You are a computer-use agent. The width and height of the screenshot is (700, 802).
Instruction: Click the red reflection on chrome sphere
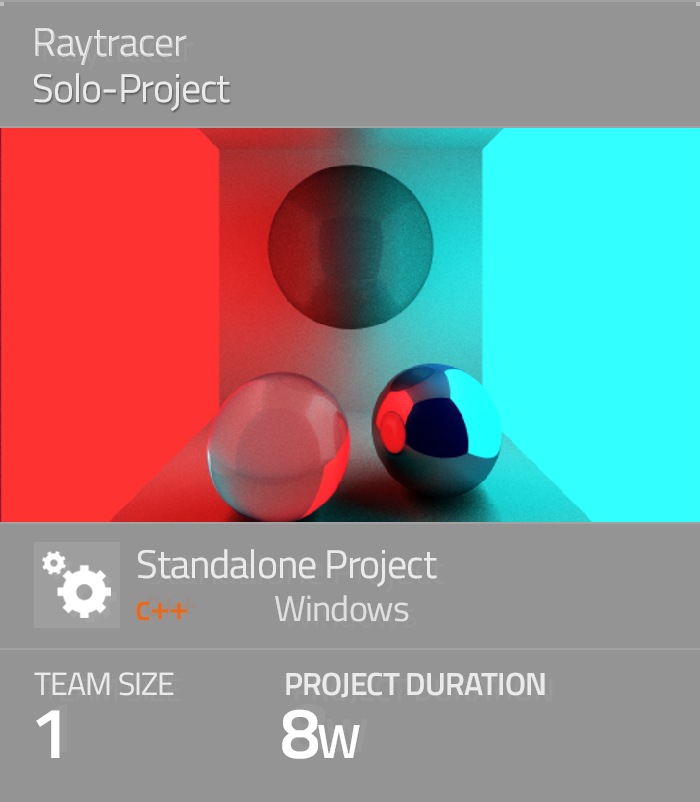391,425
